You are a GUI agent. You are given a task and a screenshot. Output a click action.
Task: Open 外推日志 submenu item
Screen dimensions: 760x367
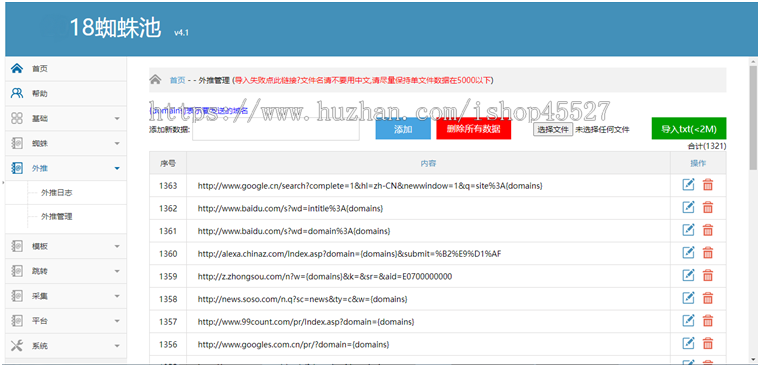(x=57, y=193)
